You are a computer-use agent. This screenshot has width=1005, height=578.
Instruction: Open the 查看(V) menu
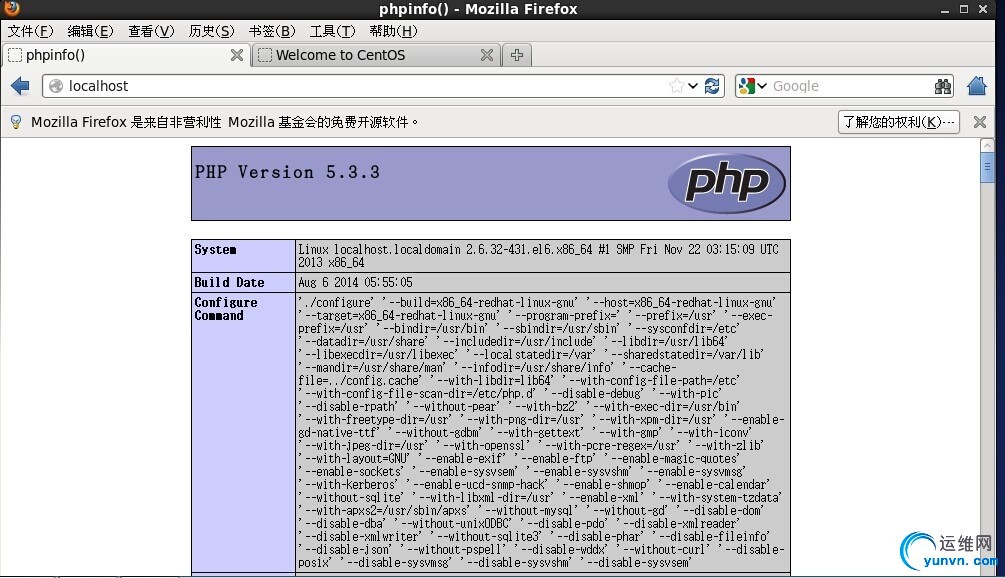click(151, 31)
